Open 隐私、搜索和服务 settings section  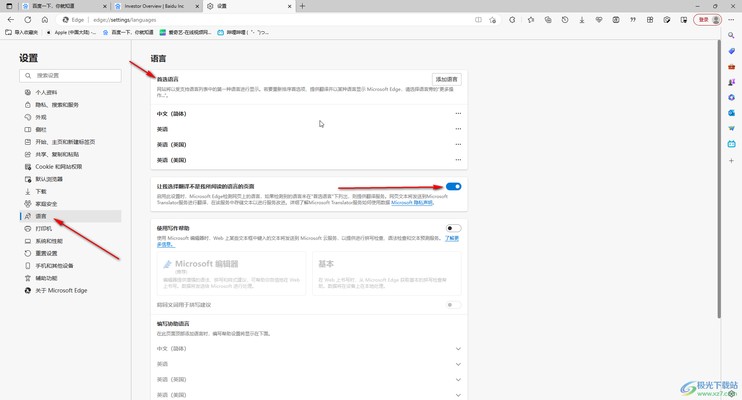click(x=57, y=105)
